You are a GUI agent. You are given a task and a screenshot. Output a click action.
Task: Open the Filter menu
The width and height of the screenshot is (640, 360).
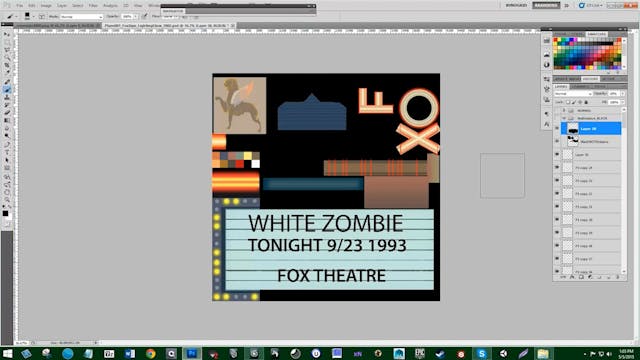click(93, 6)
